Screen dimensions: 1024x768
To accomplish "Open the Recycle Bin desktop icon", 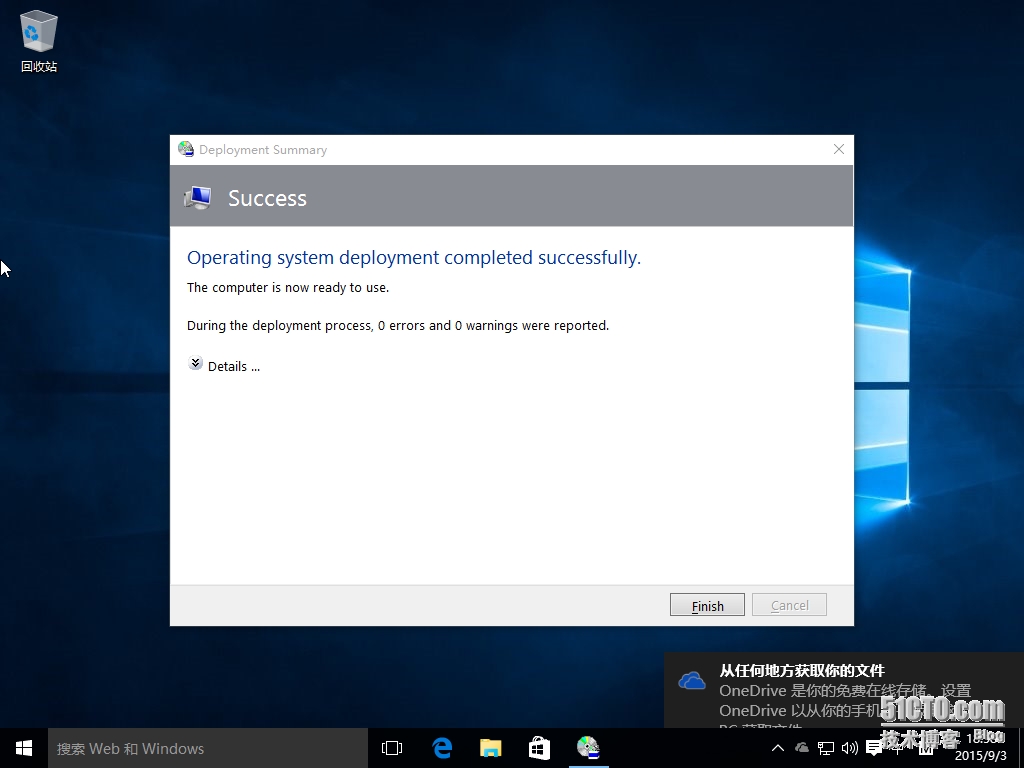I will point(39,40).
